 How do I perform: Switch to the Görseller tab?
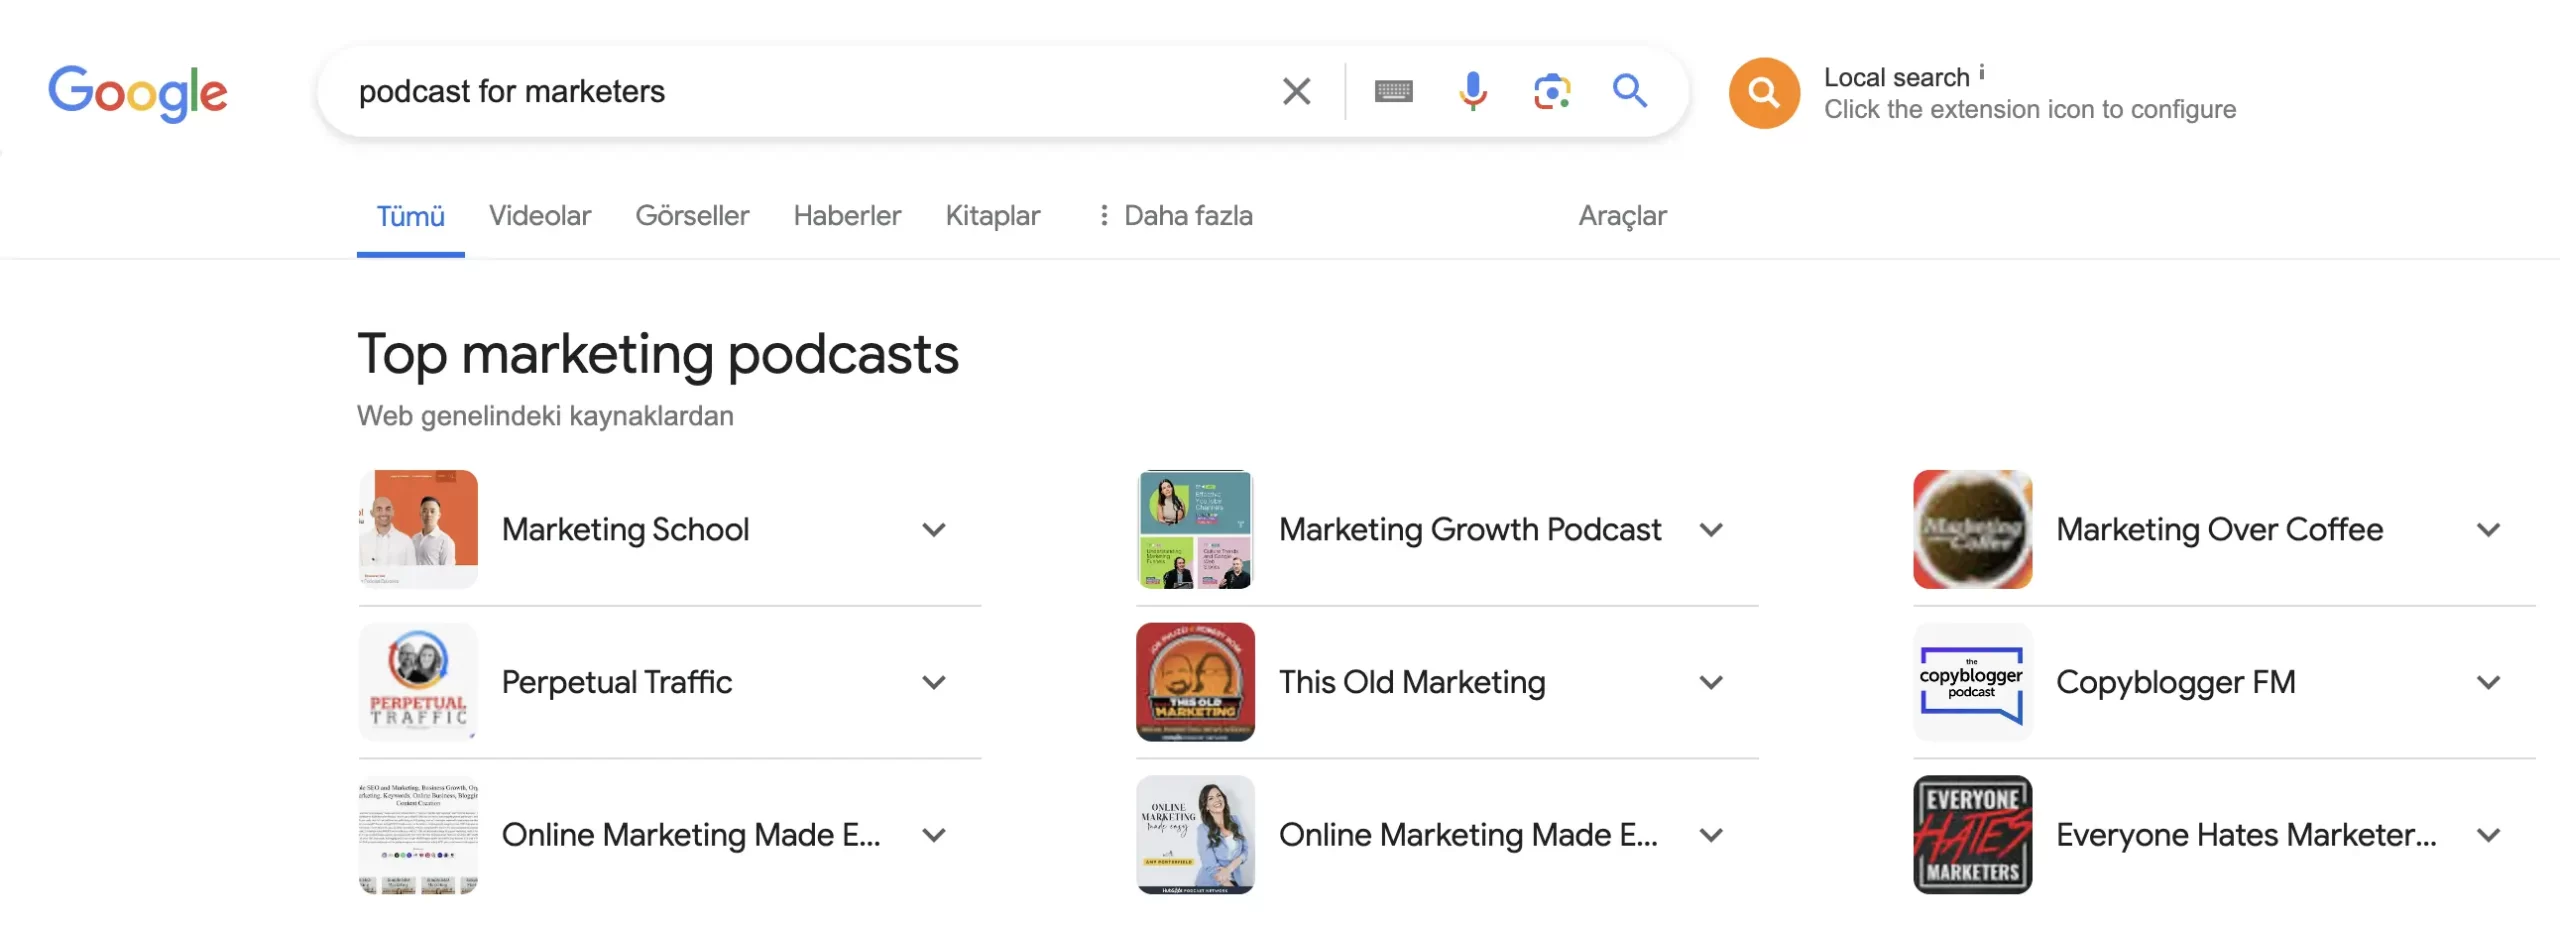pyautogui.click(x=692, y=215)
